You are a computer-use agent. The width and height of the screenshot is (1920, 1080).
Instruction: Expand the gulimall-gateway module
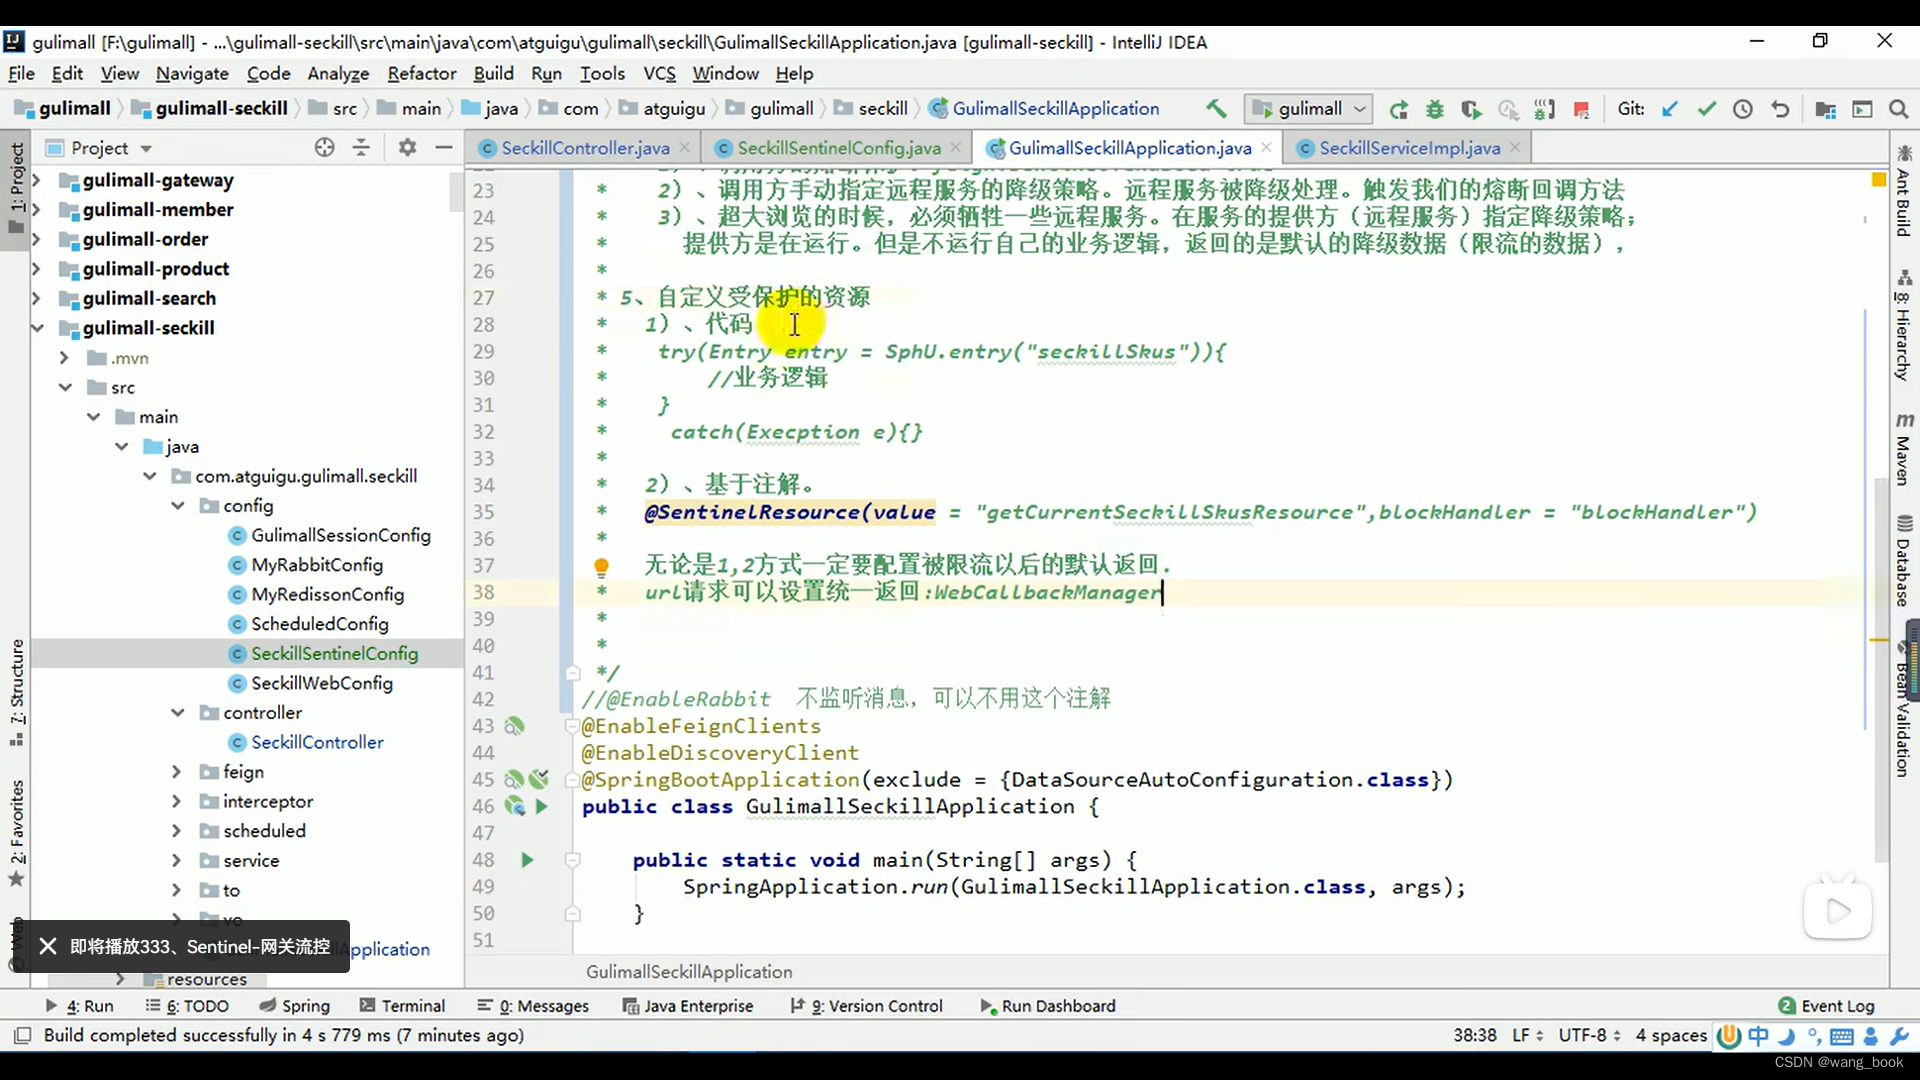pos(37,180)
